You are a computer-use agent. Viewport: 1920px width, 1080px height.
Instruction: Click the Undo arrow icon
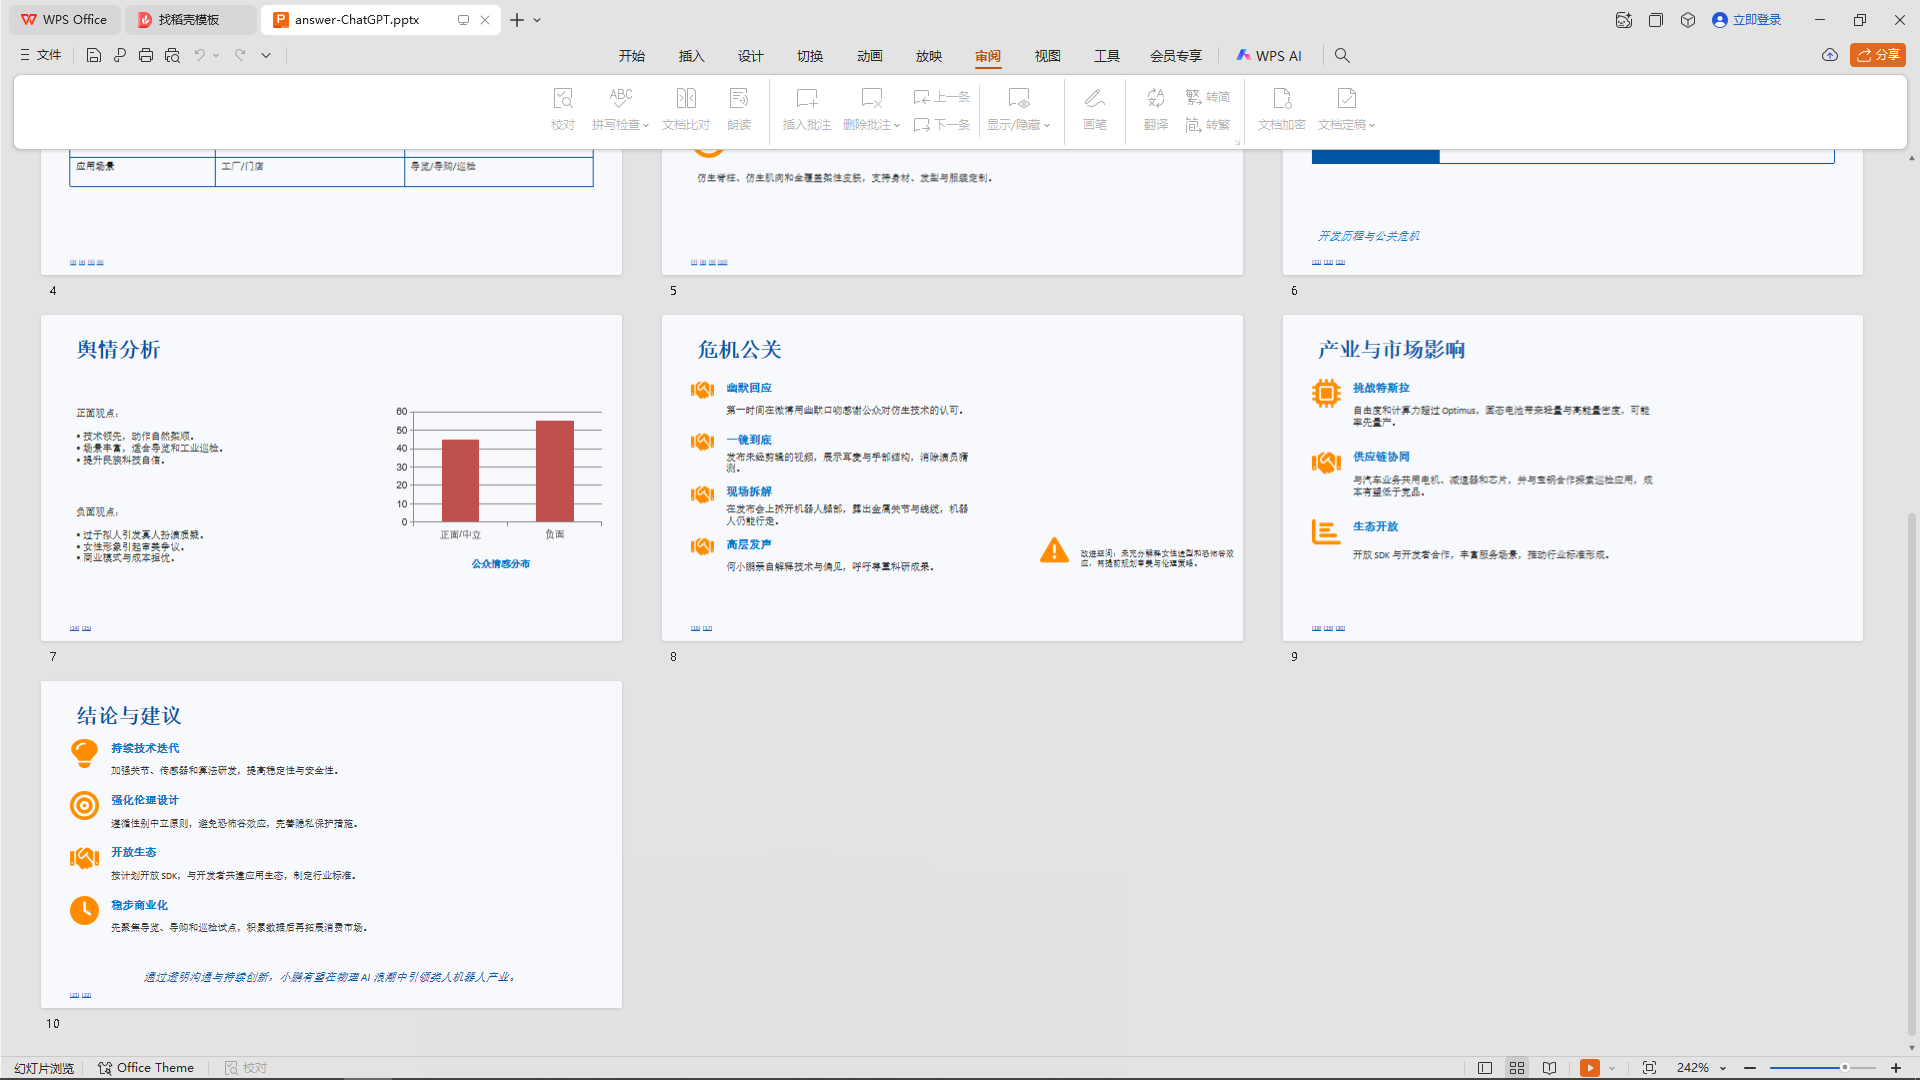200,56
